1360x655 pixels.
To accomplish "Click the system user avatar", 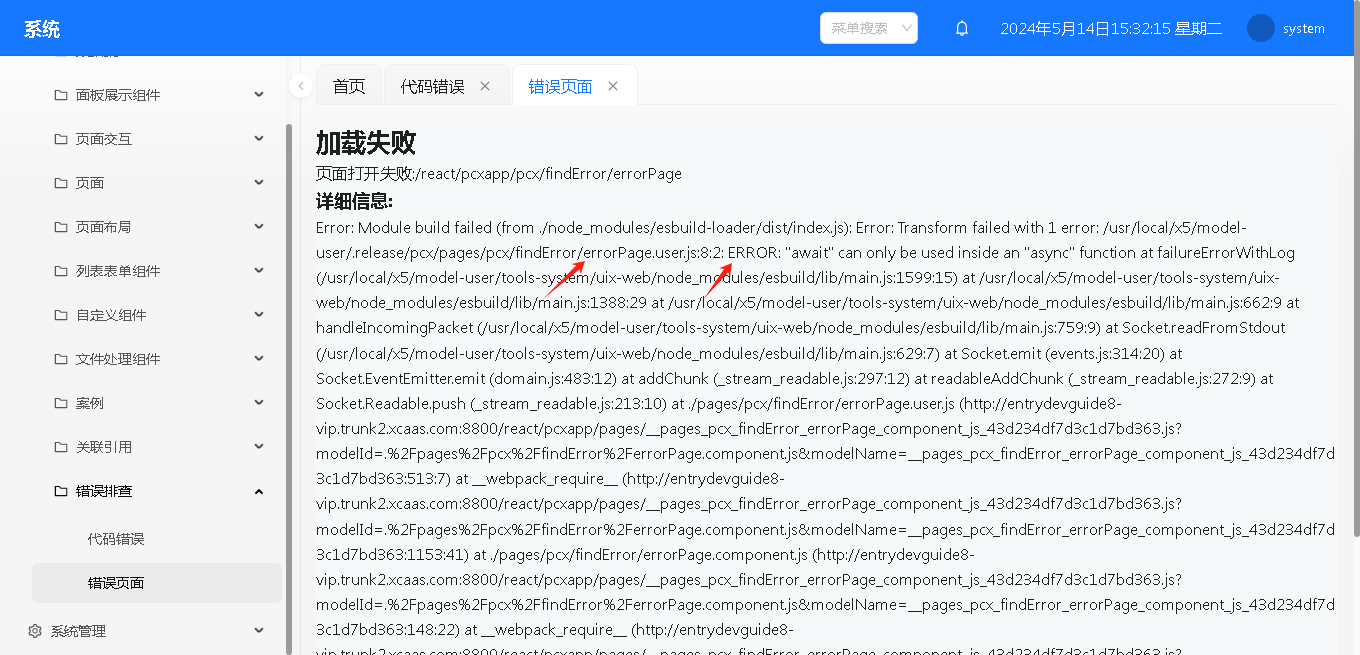I will click(1261, 28).
